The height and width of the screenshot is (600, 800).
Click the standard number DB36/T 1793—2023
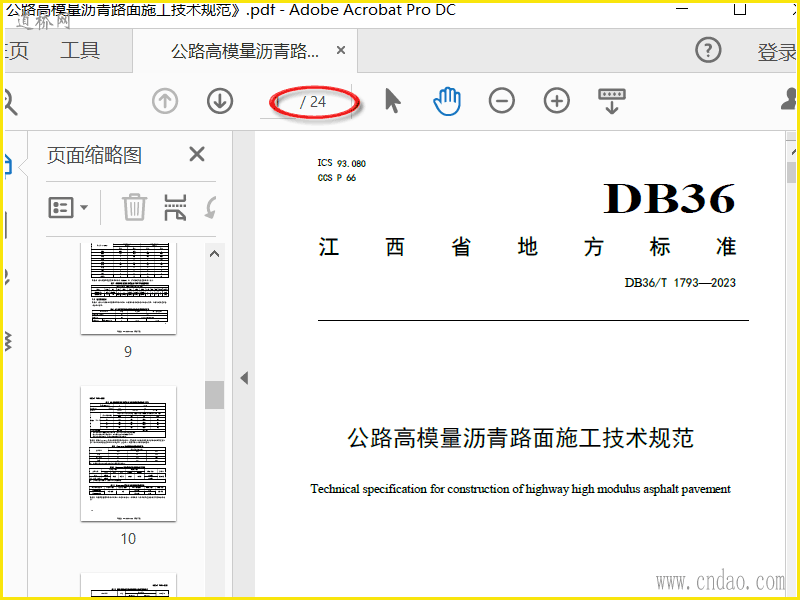(680, 283)
